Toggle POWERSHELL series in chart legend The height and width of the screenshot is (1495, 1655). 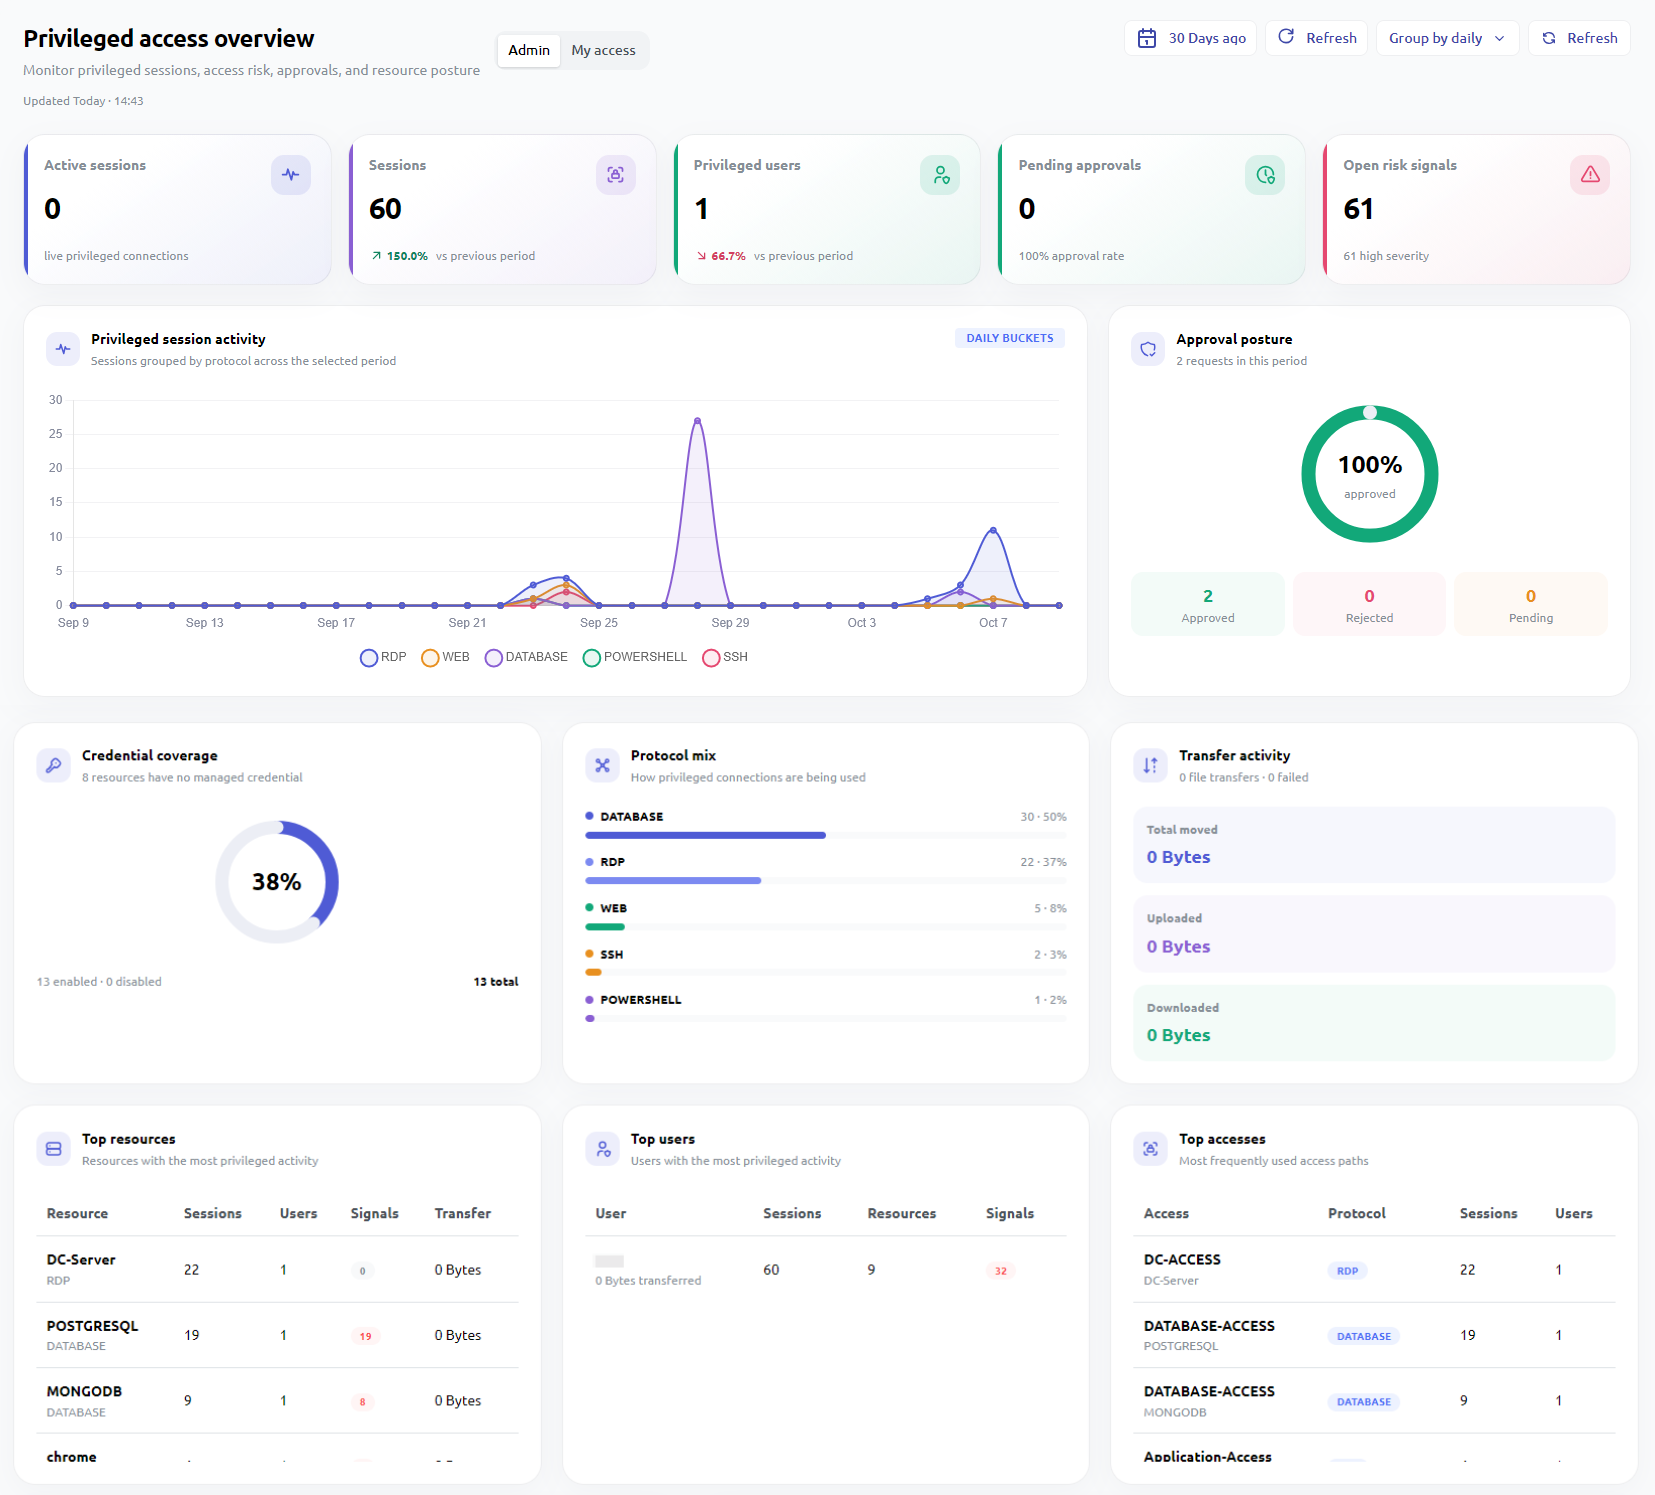635,657
